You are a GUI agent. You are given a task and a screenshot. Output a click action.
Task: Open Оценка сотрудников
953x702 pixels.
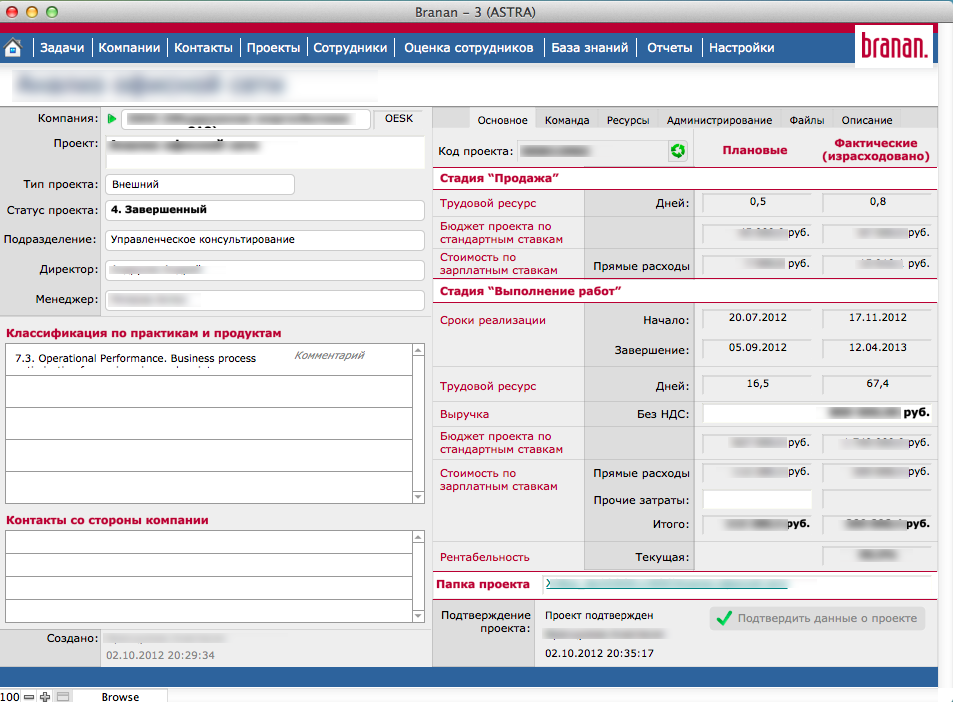469,47
